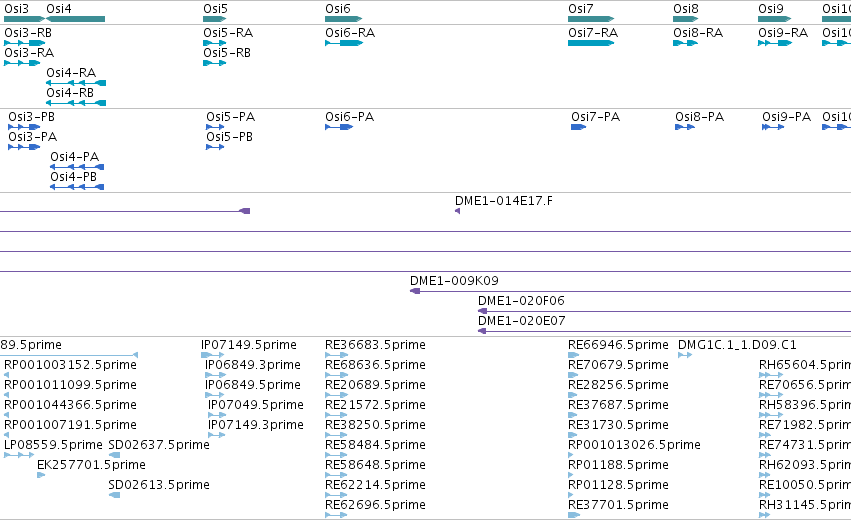This screenshot has height=520, width=851.
Task: Select EST RE58484.5prime
Action: tap(336, 455)
